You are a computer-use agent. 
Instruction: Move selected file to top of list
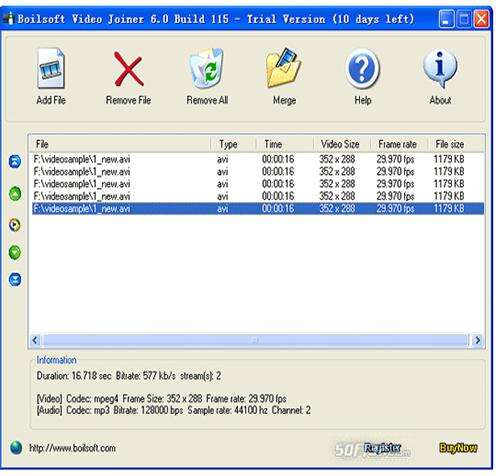point(15,161)
